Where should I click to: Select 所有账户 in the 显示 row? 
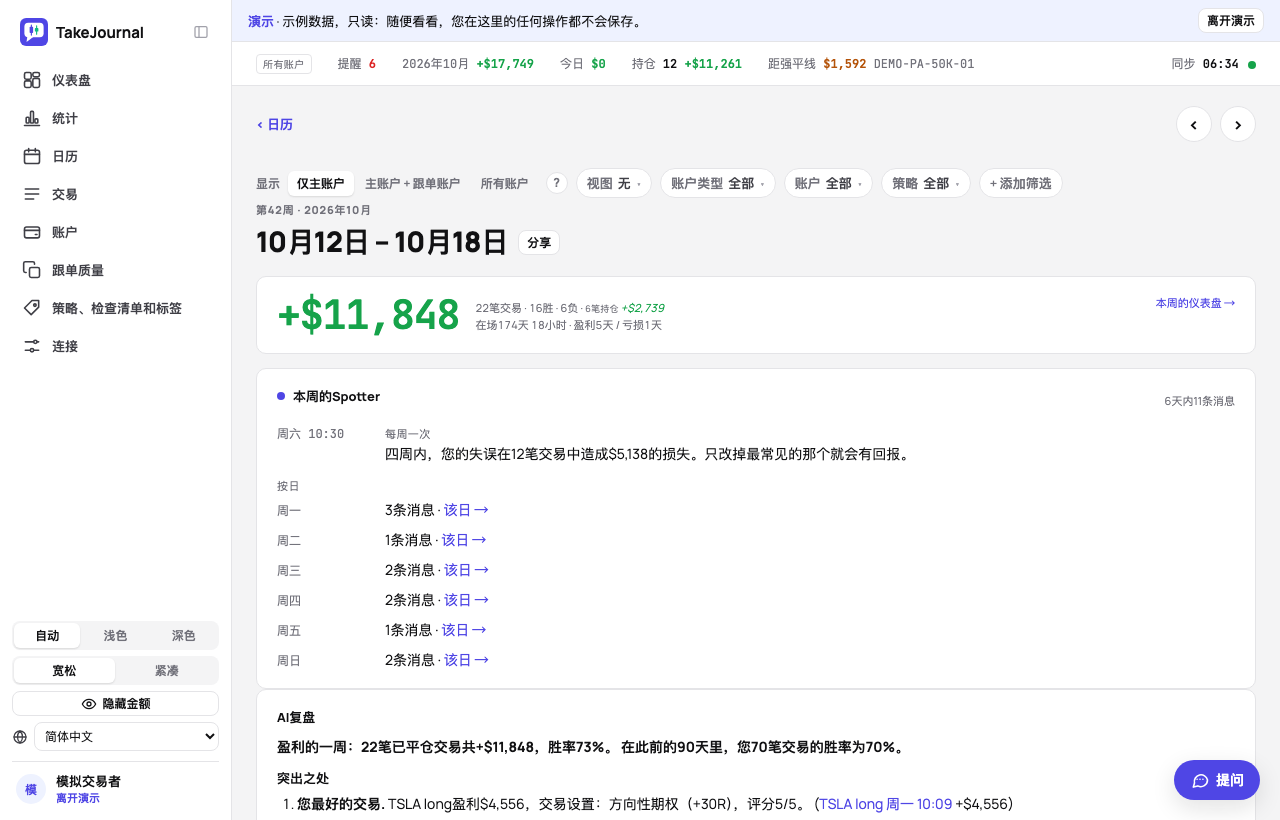(504, 184)
